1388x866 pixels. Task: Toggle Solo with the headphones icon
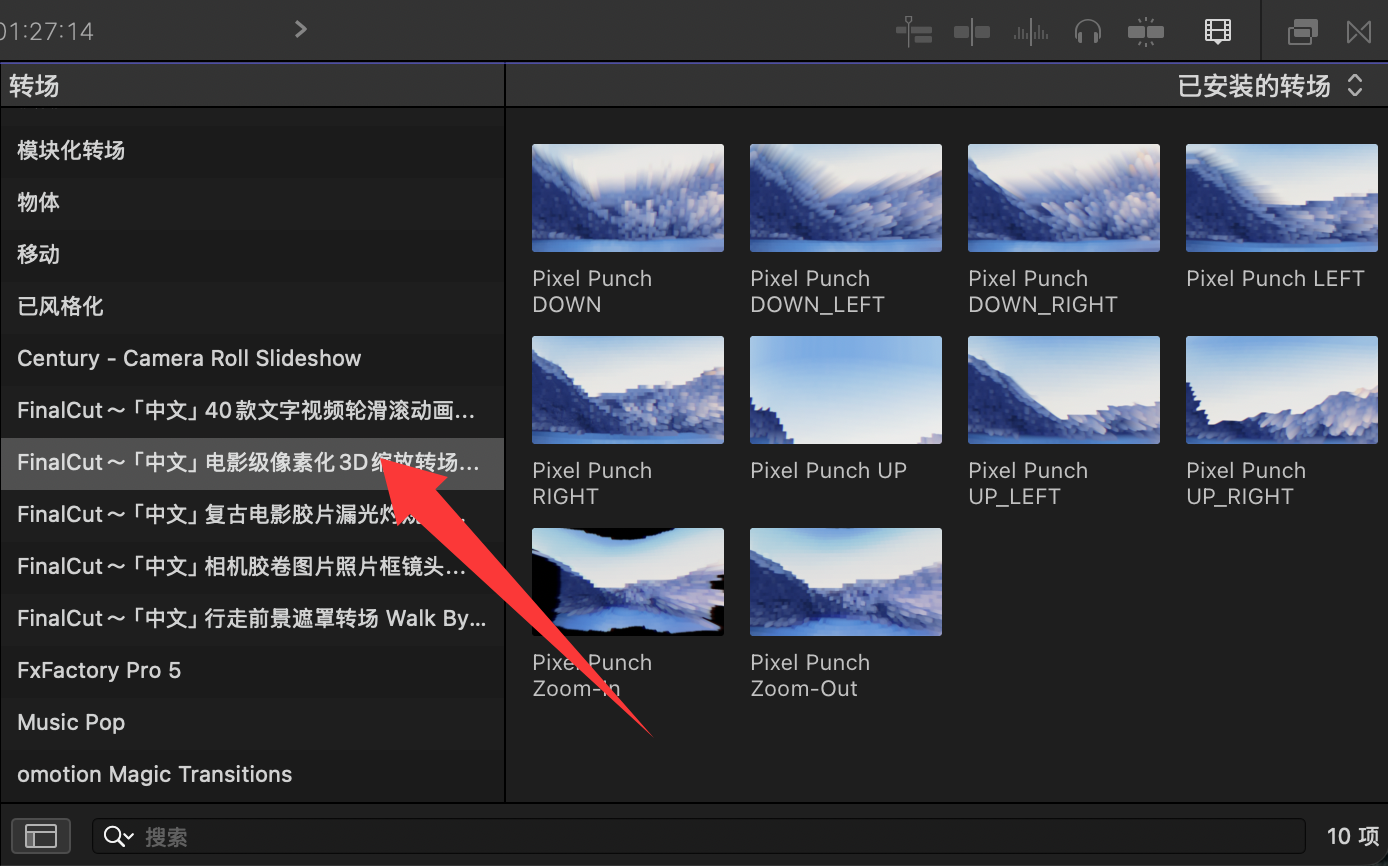(1087, 32)
